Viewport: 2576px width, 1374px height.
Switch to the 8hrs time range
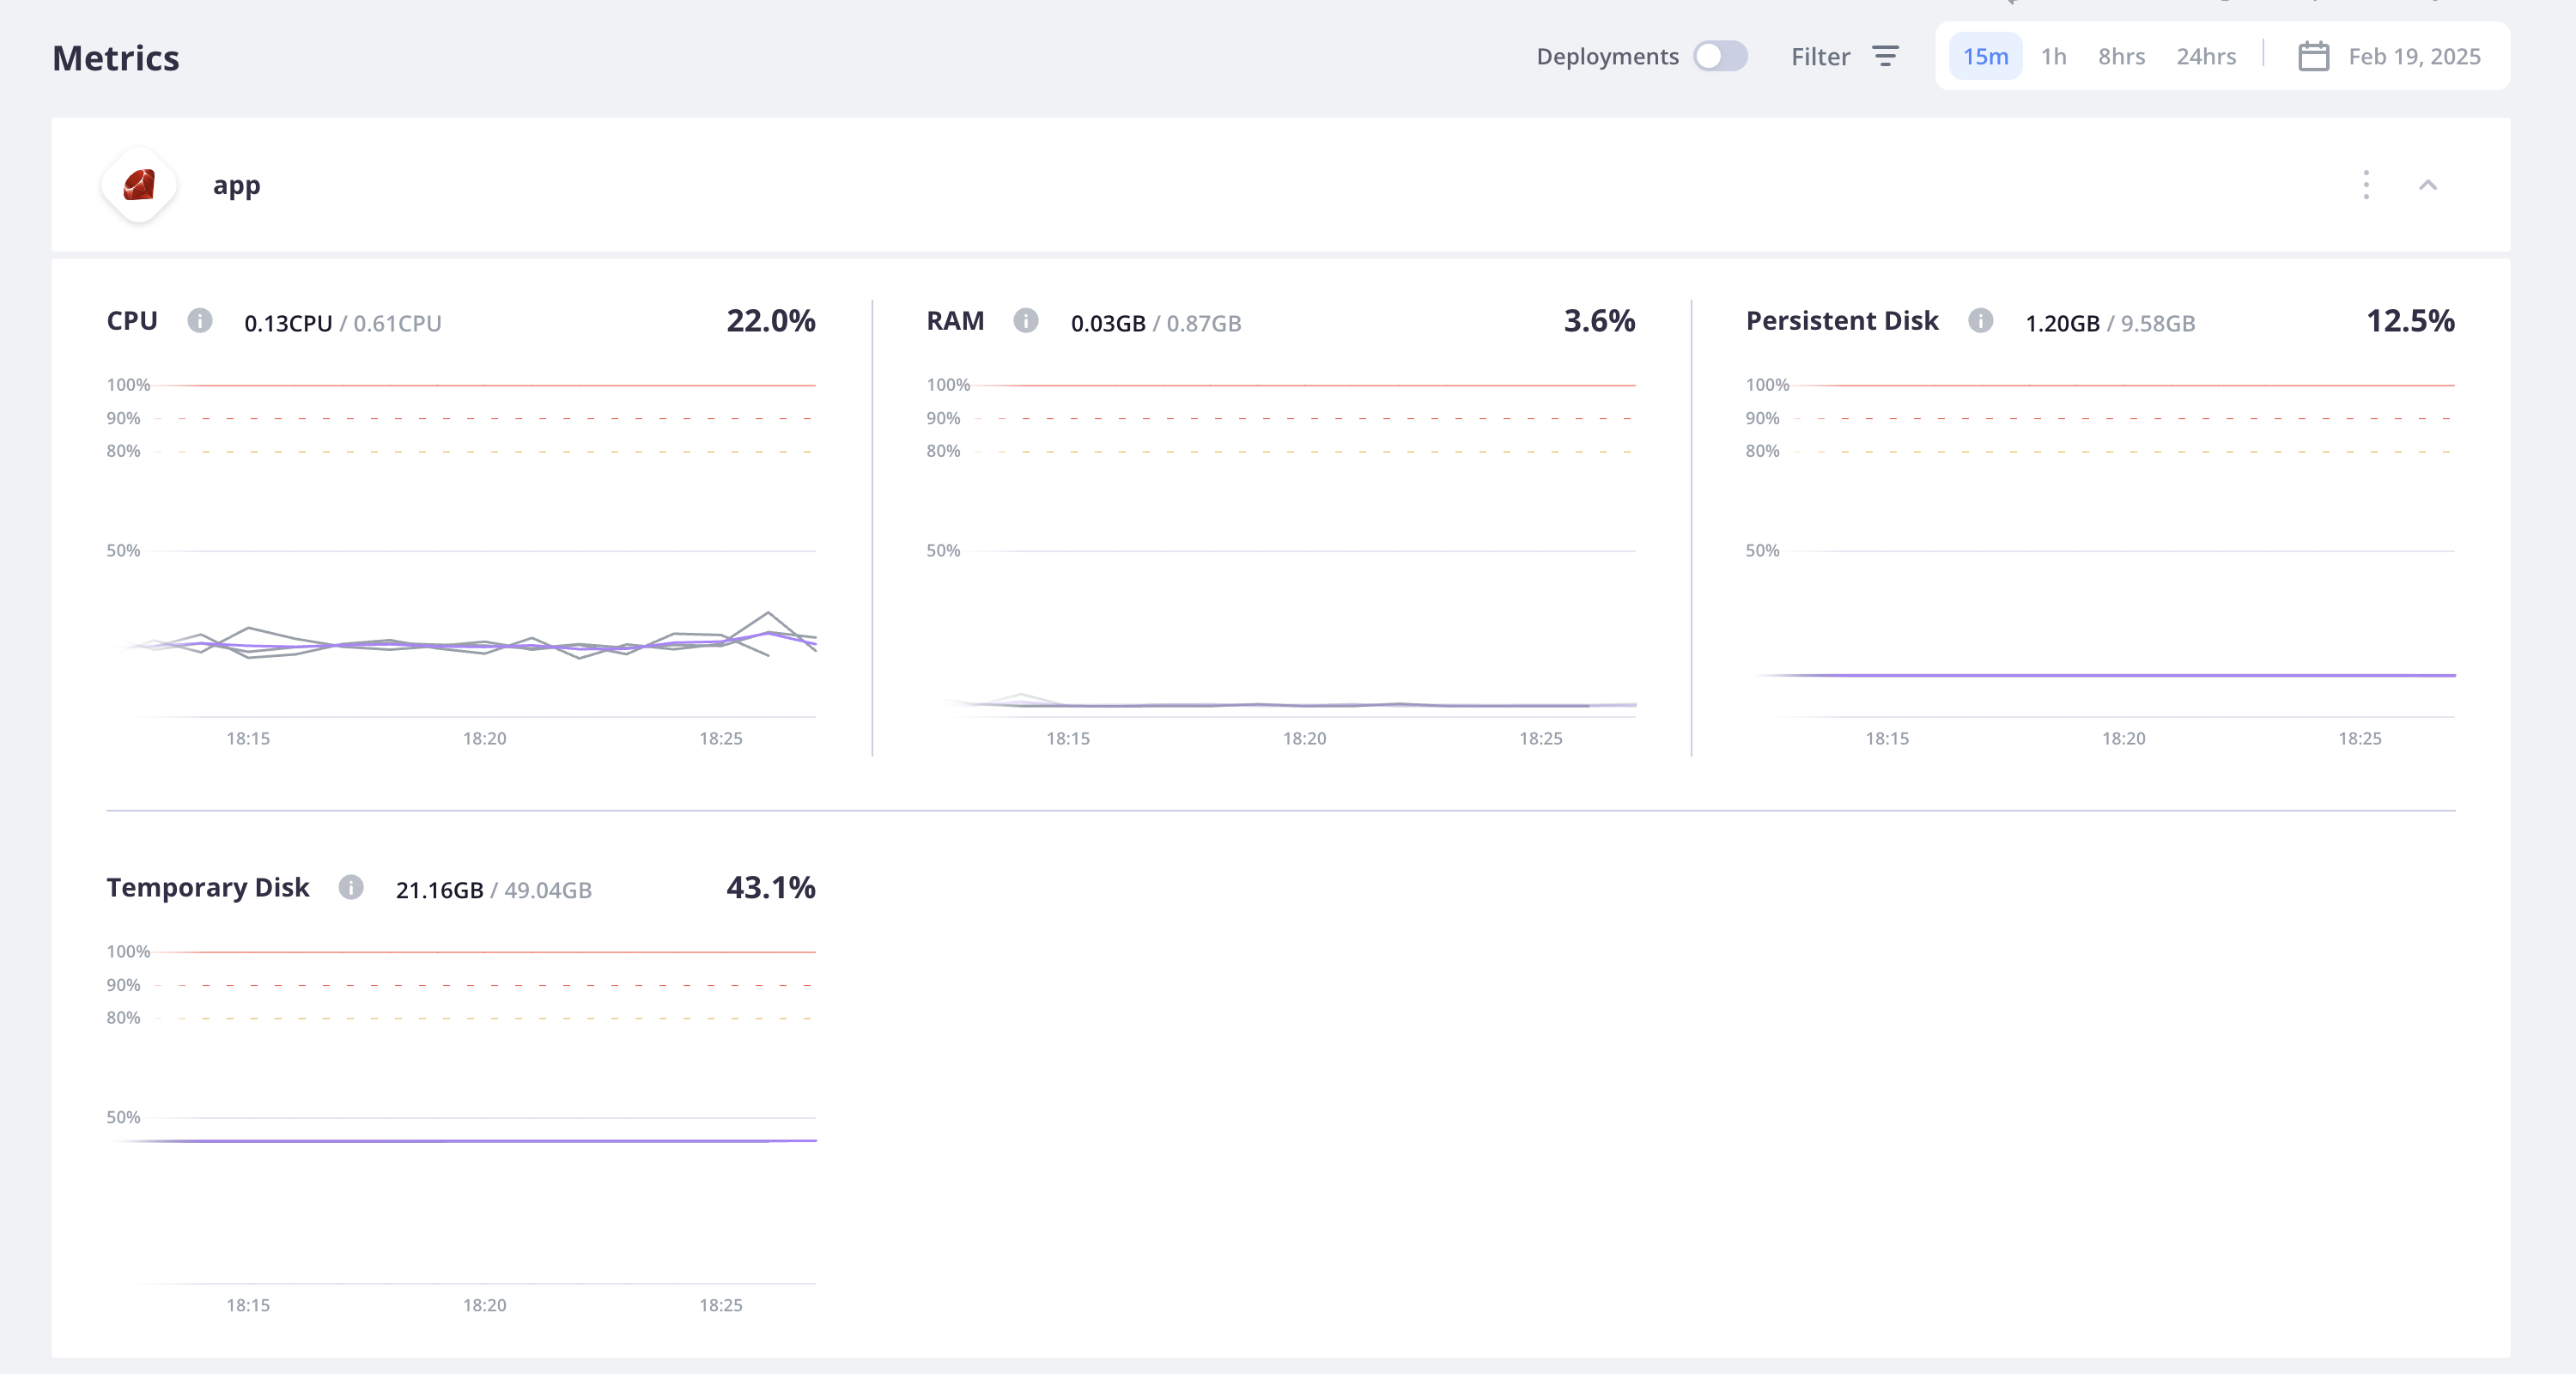pos(2122,56)
